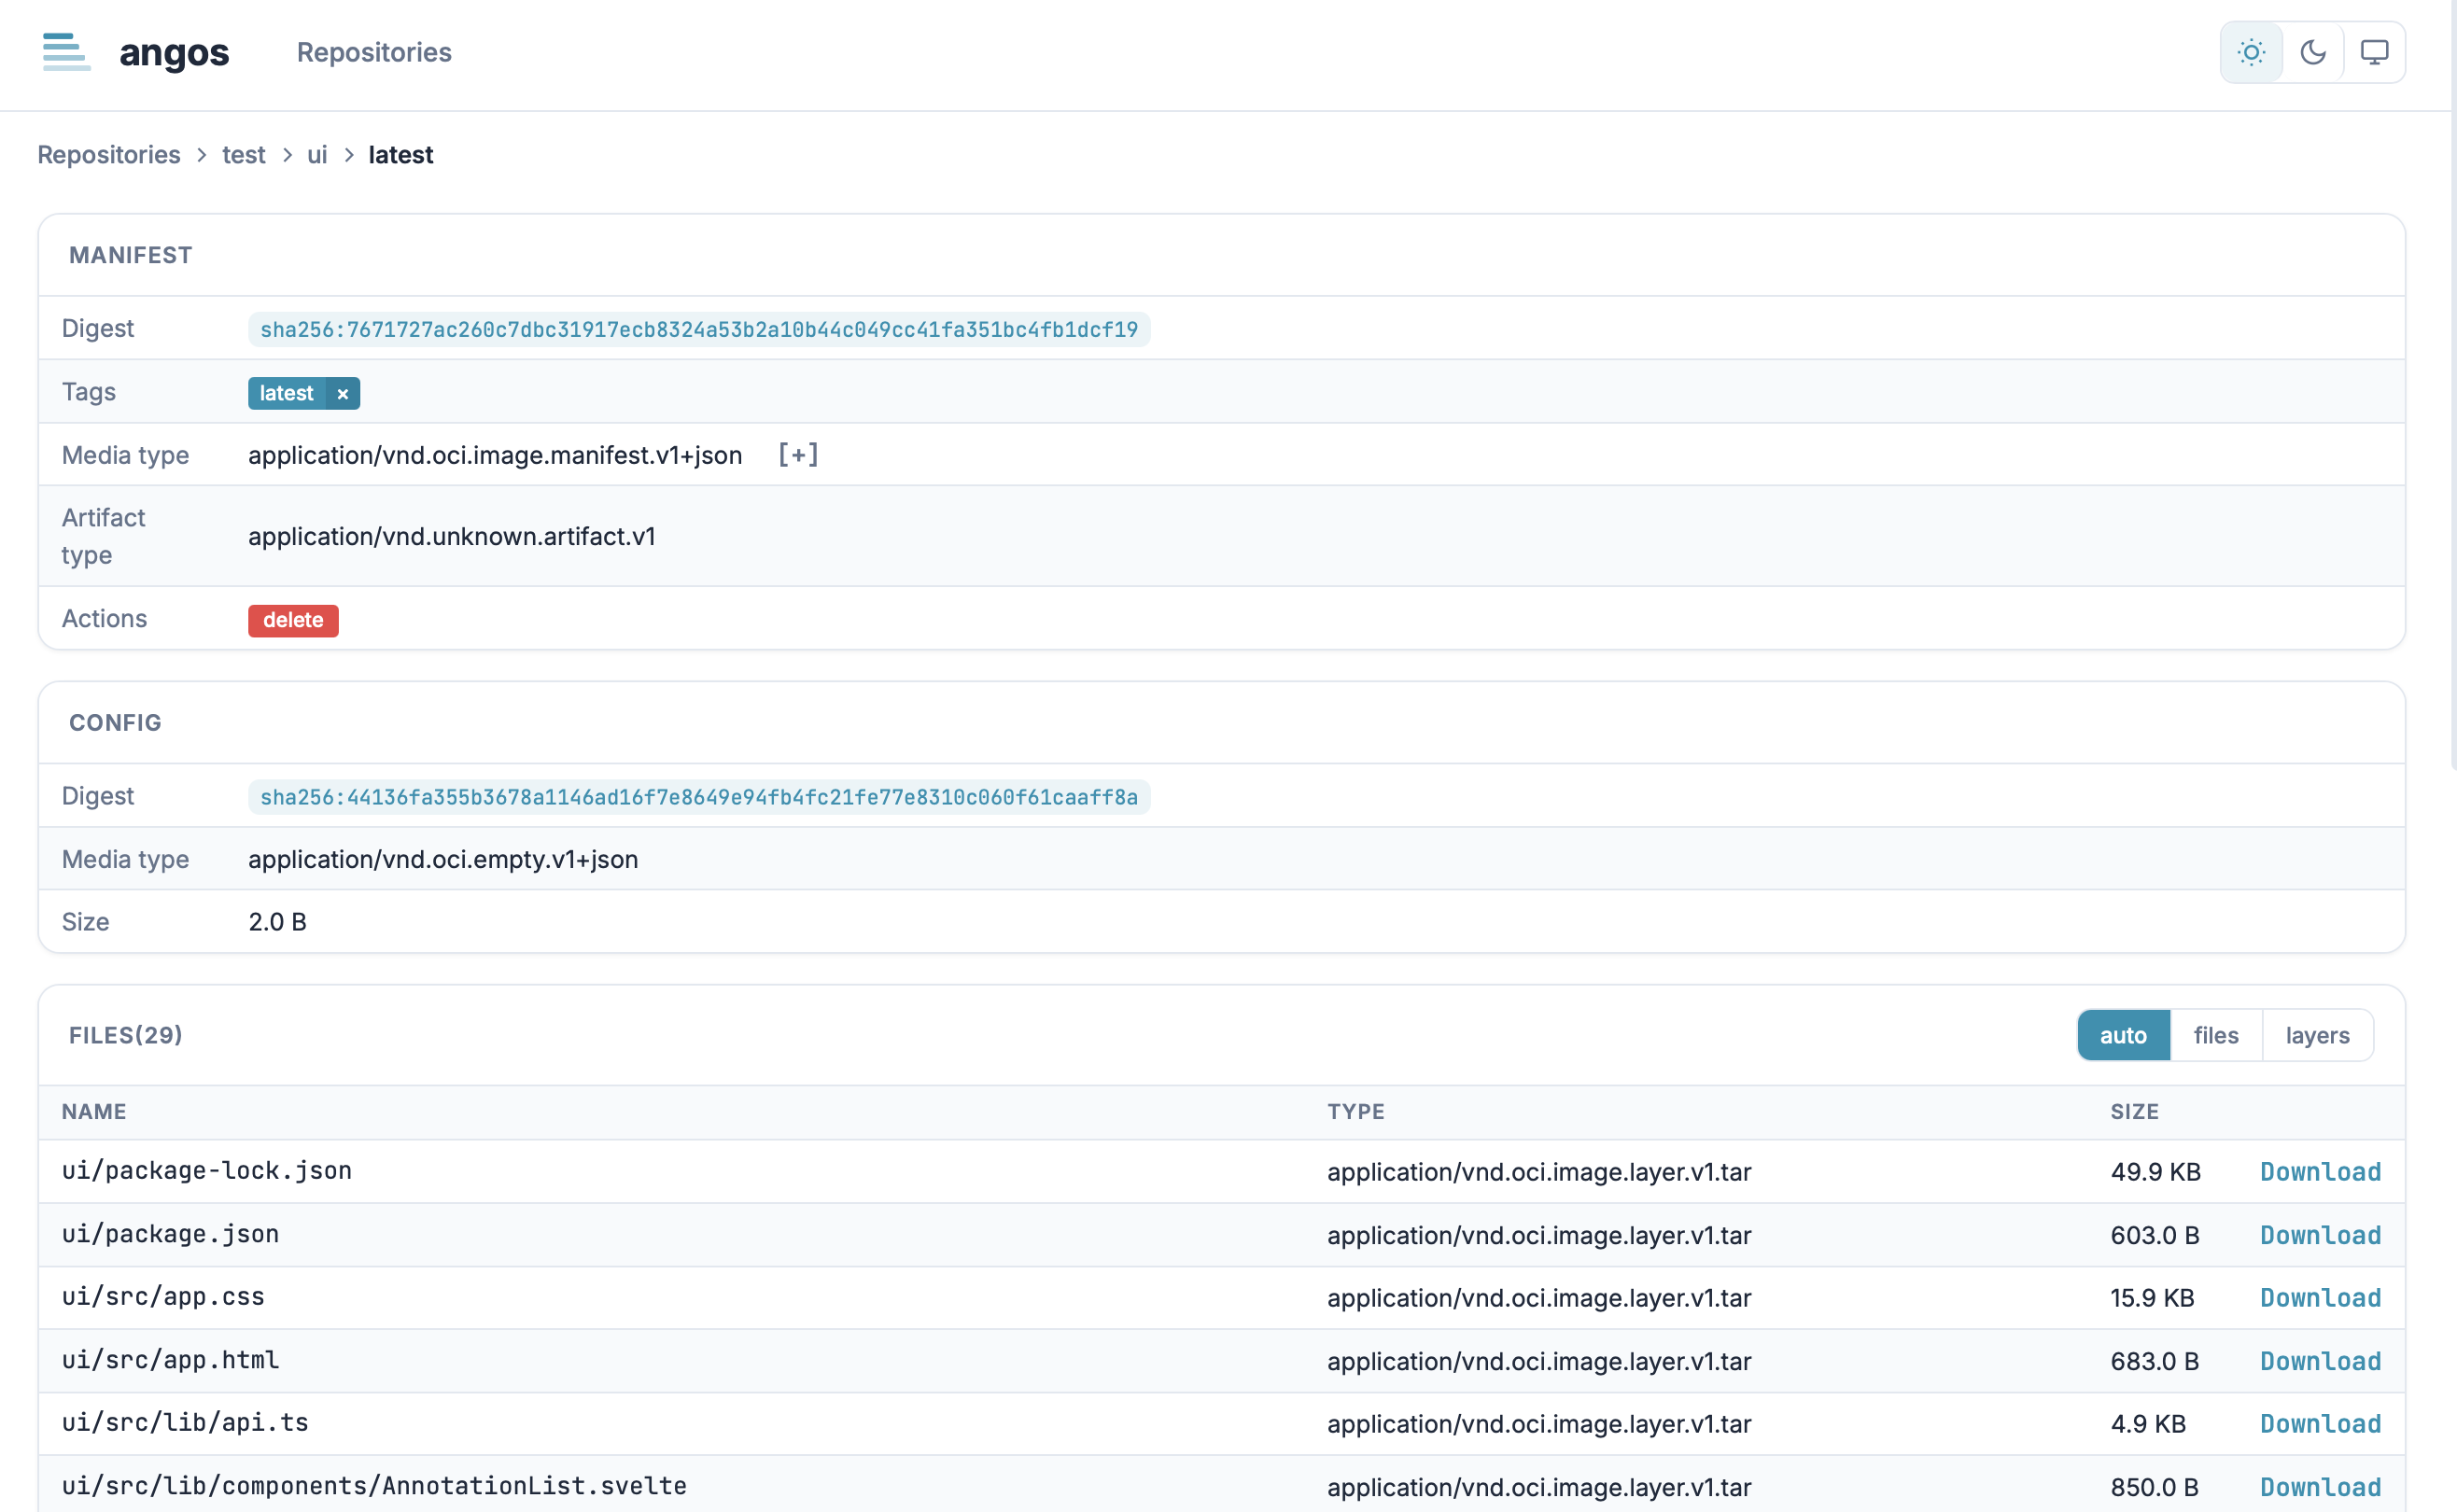
Task: Click the manifest sha256 digest
Action: (x=698, y=329)
